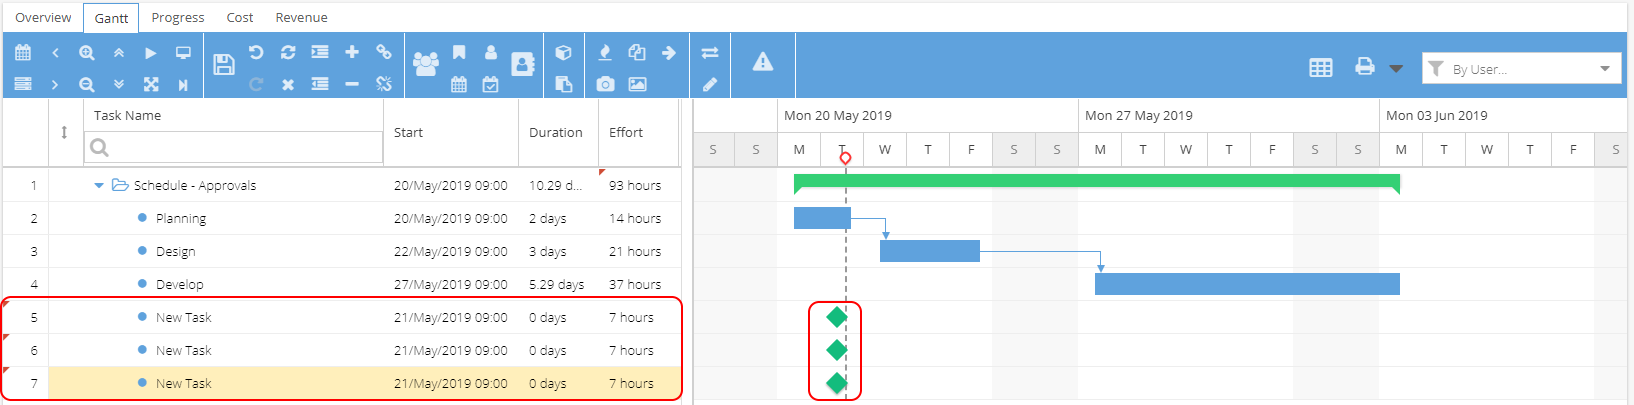Click the Duration column header
1634x405 pixels.
[x=556, y=132]
